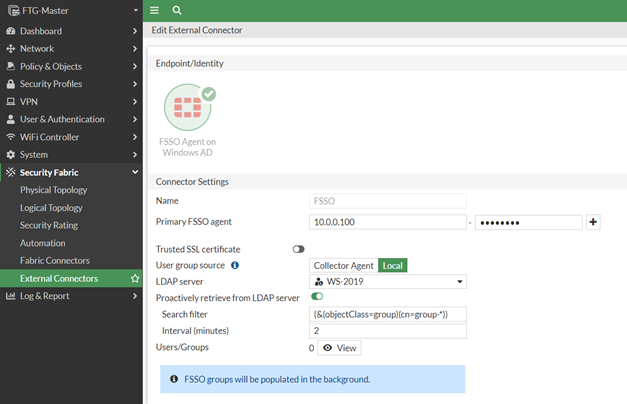Click the hamburger menu icon in top bar

(x=154, y=10)
